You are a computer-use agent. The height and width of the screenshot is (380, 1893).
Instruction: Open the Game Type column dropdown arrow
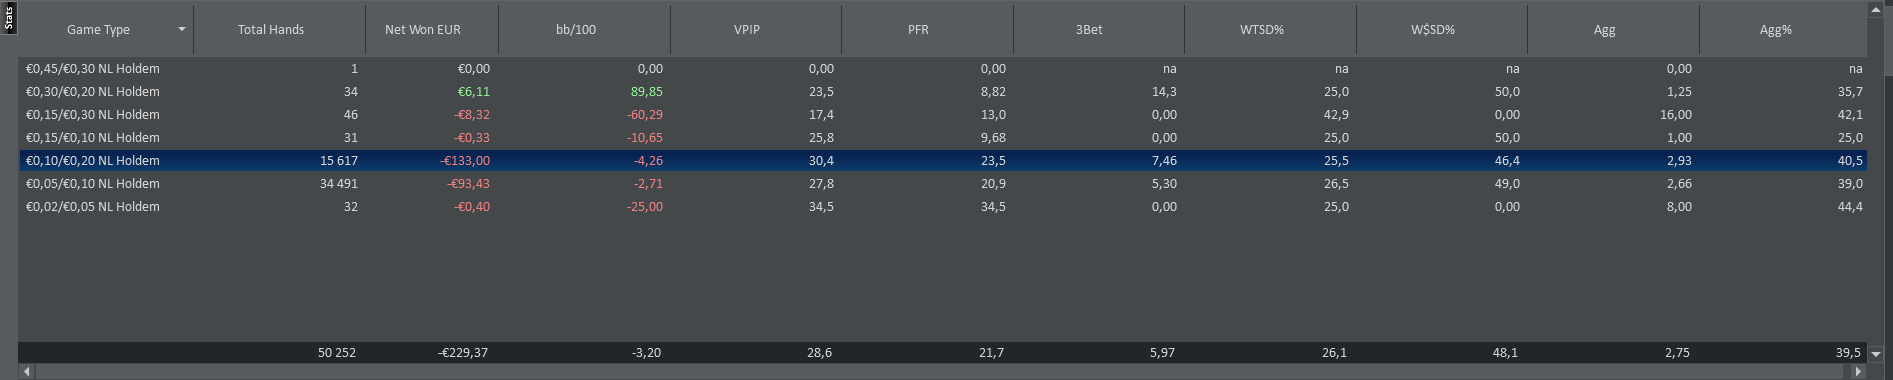click(181, 29)
